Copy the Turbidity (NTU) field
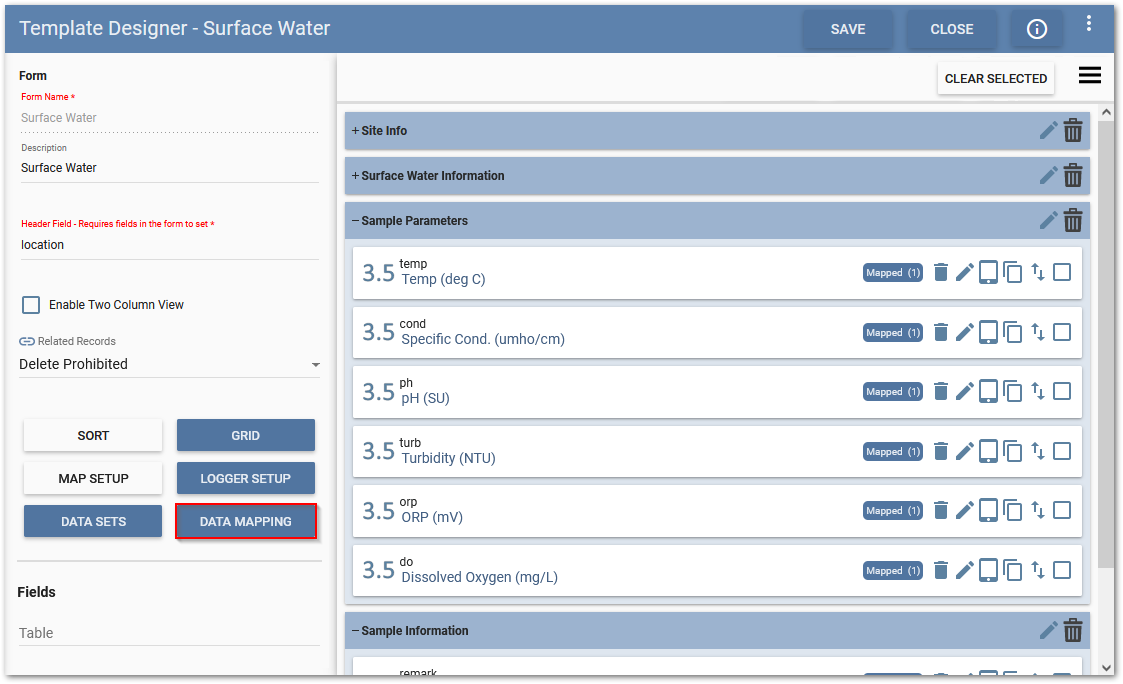Image resolution: width=1123 pixels, height=684 pixels. (x=1013, y=451)
